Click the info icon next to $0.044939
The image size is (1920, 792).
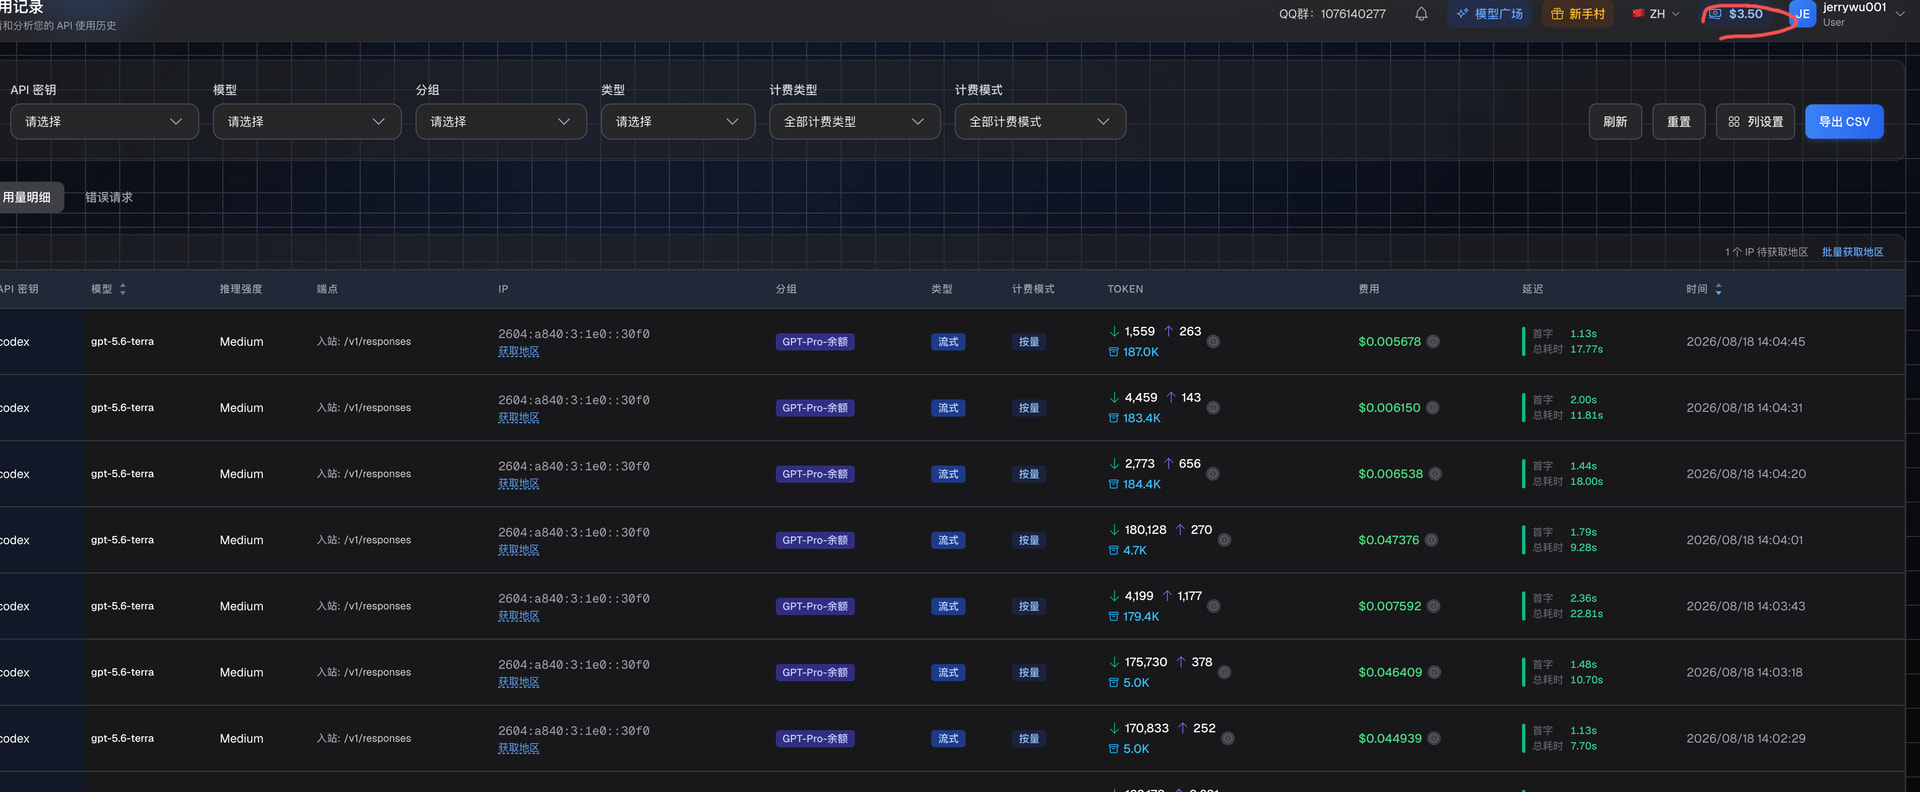click(1434, 738)
